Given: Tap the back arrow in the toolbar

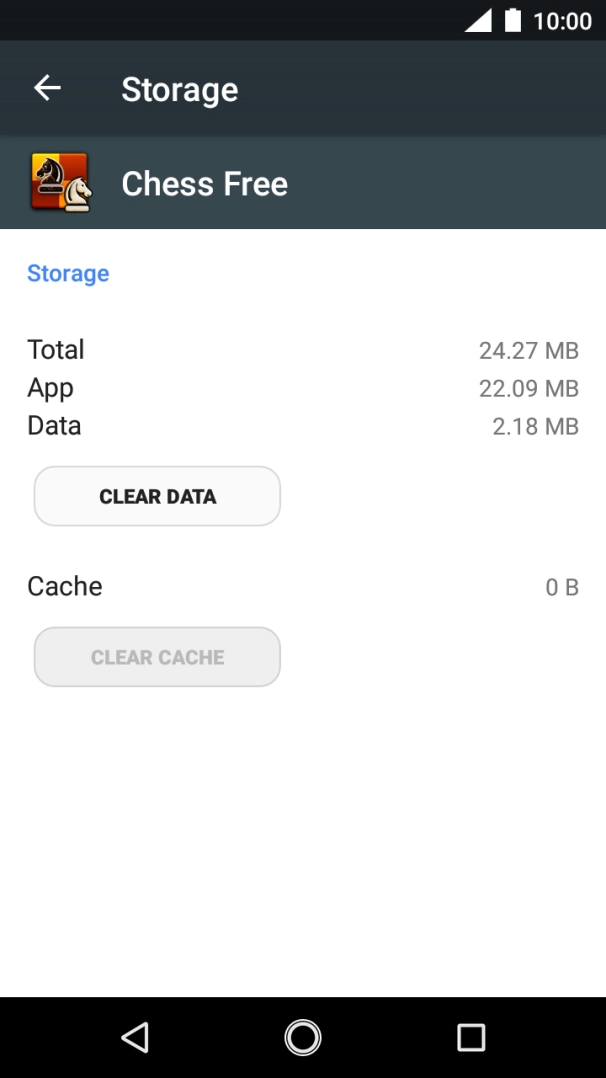Looking at the screenshot, I should [x=47, y=88].
